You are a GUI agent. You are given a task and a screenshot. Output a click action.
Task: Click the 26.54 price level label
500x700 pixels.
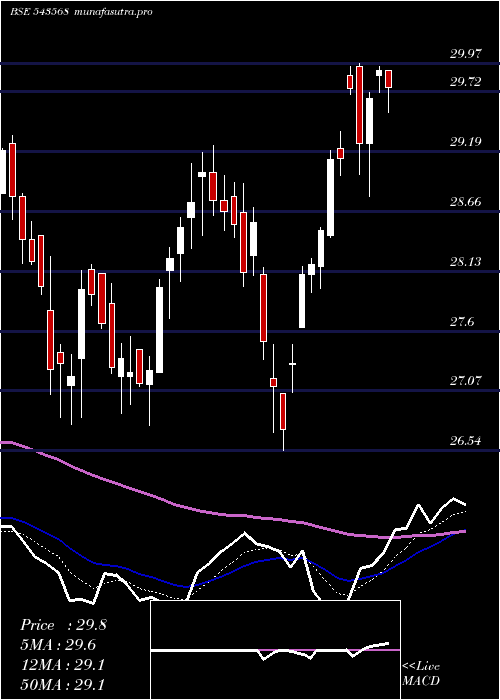(466, 442)
